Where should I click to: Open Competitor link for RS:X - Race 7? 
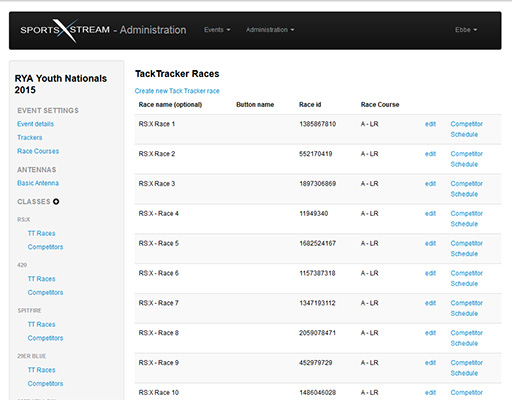click(467, 303)
